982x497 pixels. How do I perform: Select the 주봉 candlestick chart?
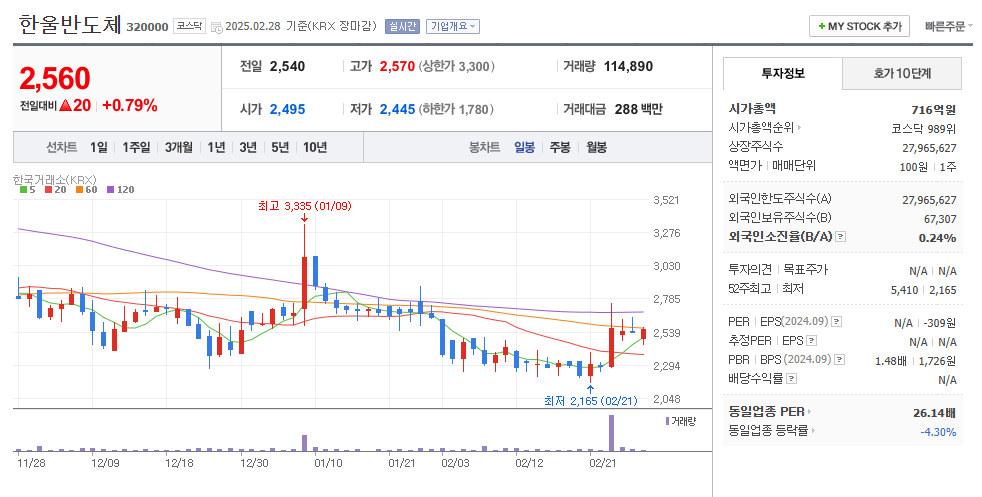tap(560, 148)
